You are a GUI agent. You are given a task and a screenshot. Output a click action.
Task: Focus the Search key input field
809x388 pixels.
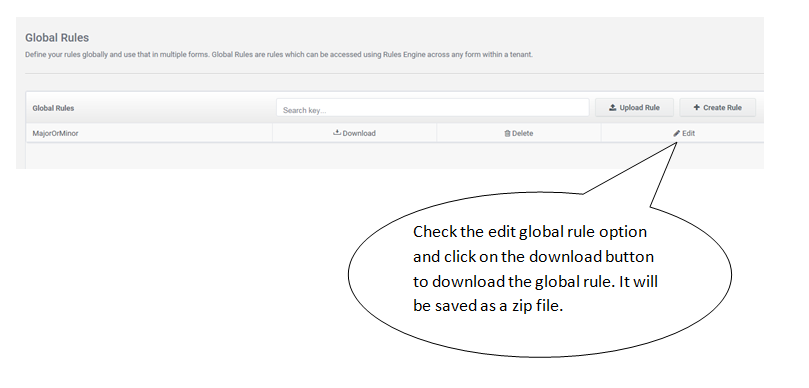(432, 108)
